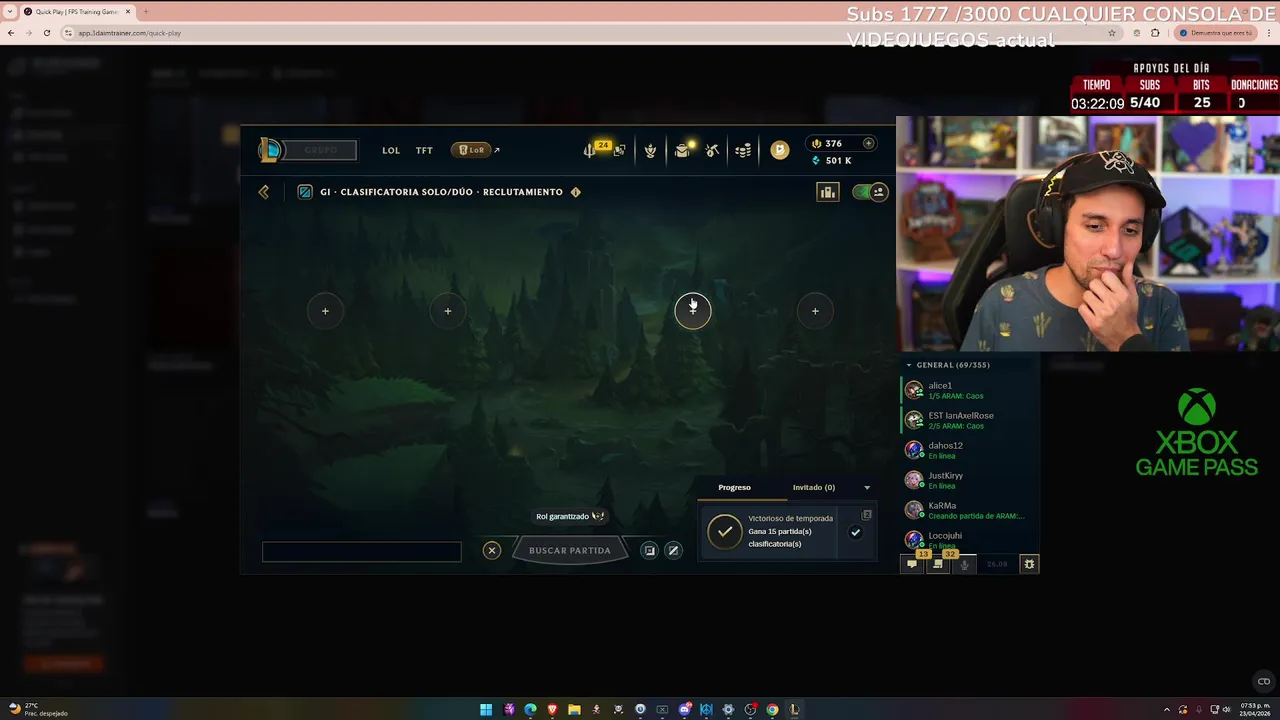
Task: Click the ranked solo/duo queue icon
Action: click(305, 192)
